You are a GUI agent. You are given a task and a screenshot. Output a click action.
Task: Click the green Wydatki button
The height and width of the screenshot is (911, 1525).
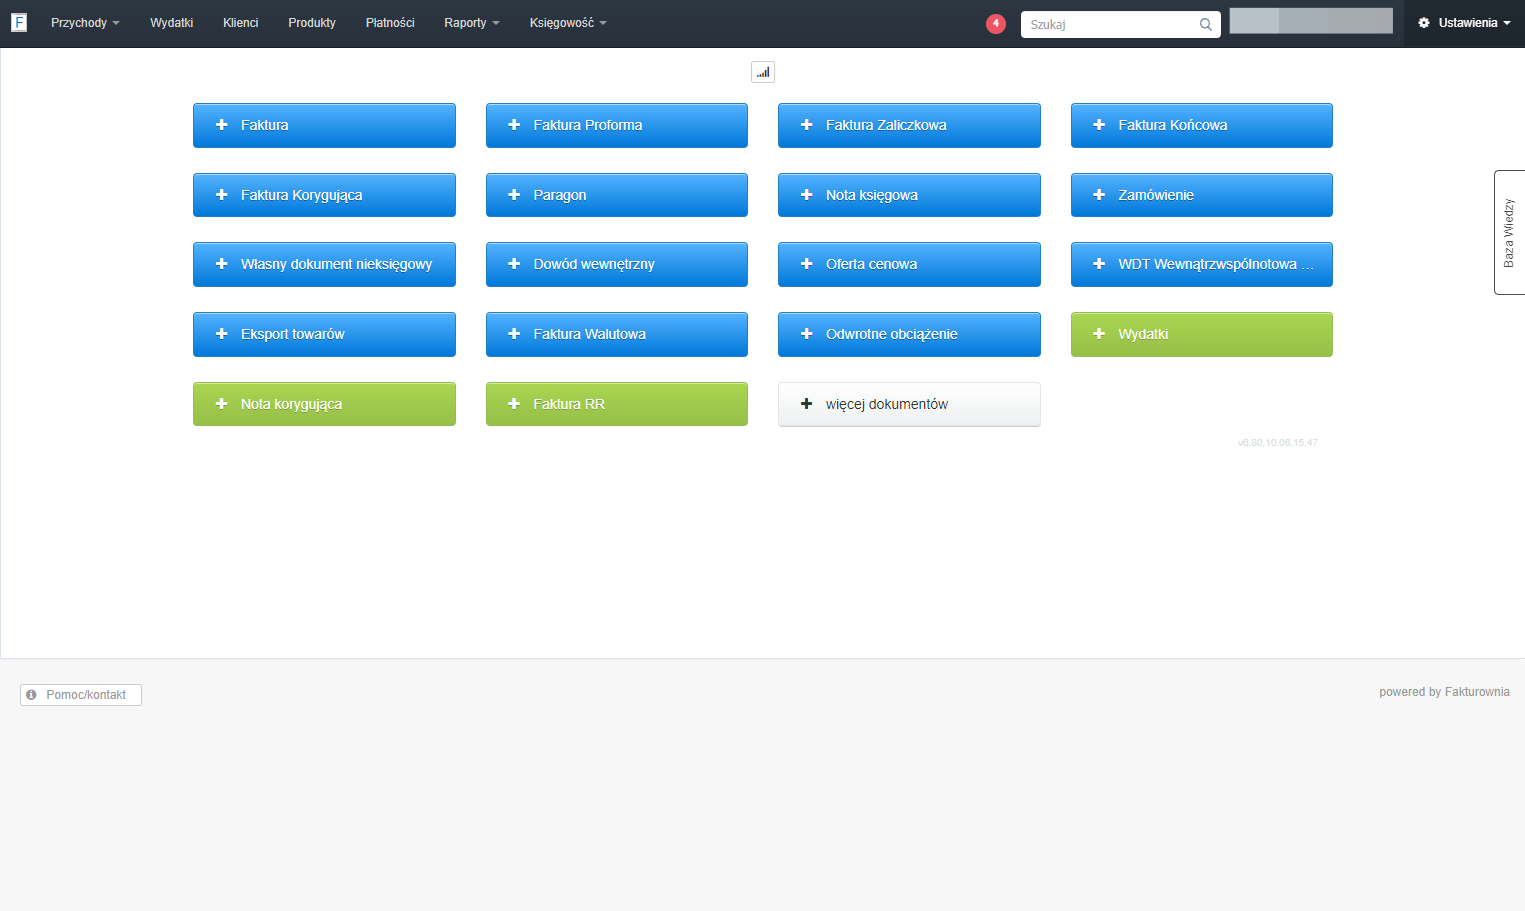(x=1202, y=334)
